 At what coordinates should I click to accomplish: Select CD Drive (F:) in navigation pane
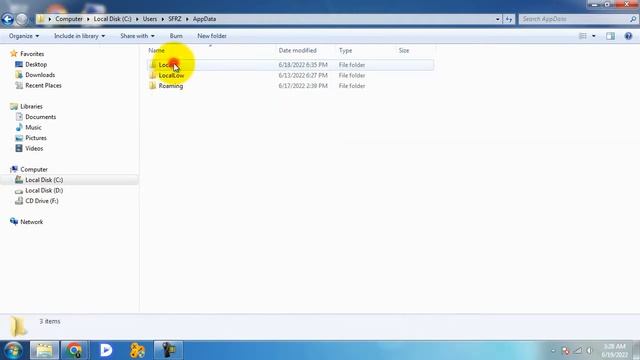coord(42,201)
